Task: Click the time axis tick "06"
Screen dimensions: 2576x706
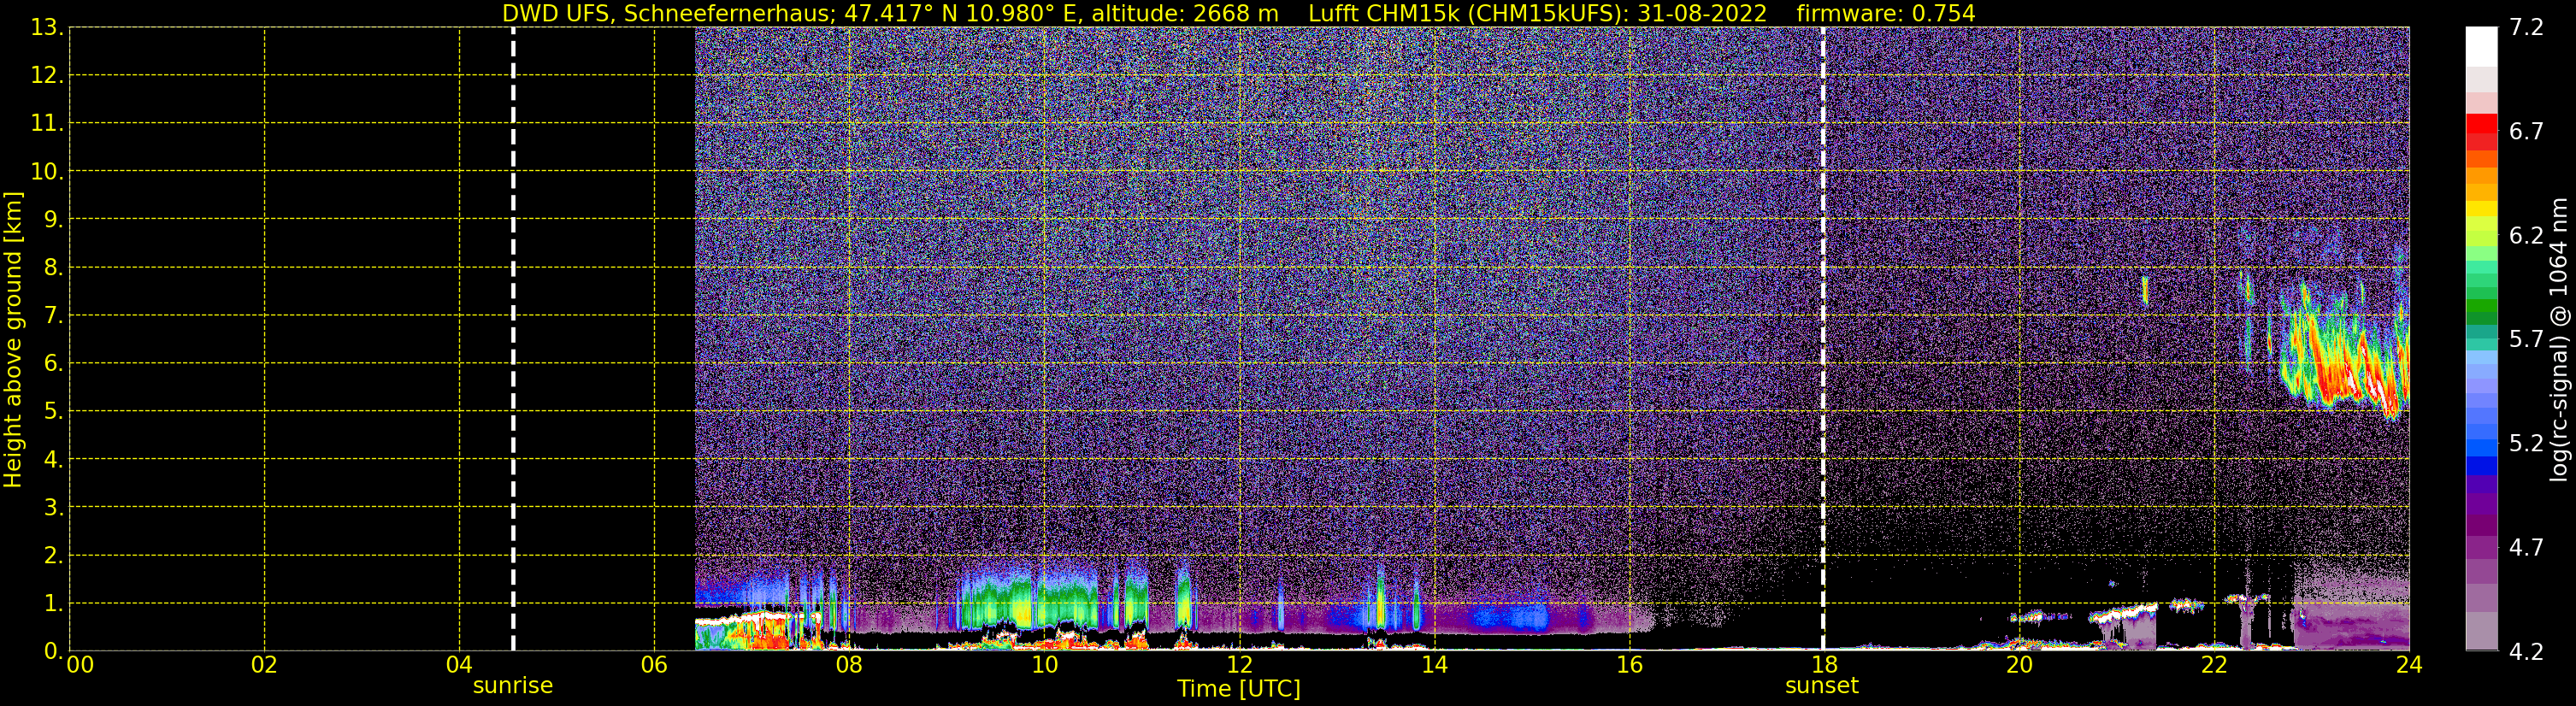Action: (654, 665)
